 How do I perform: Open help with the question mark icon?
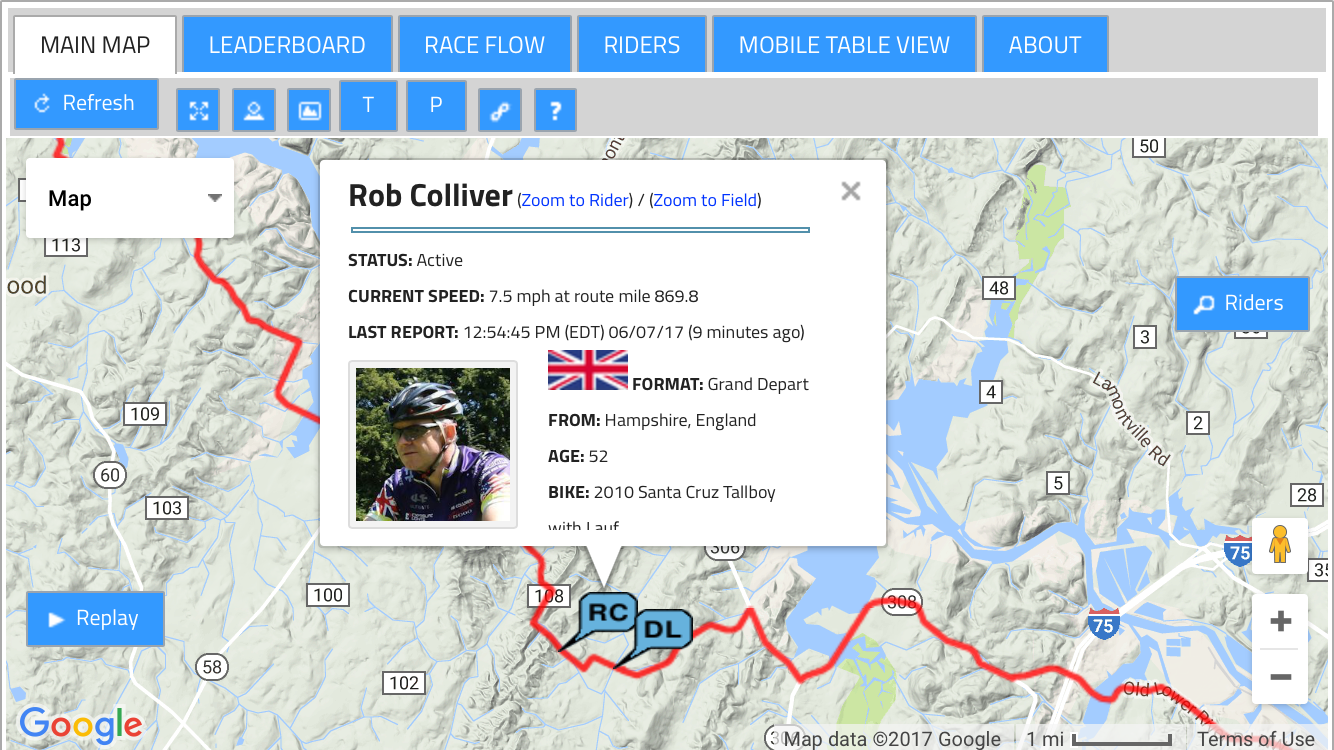point(555,110)
